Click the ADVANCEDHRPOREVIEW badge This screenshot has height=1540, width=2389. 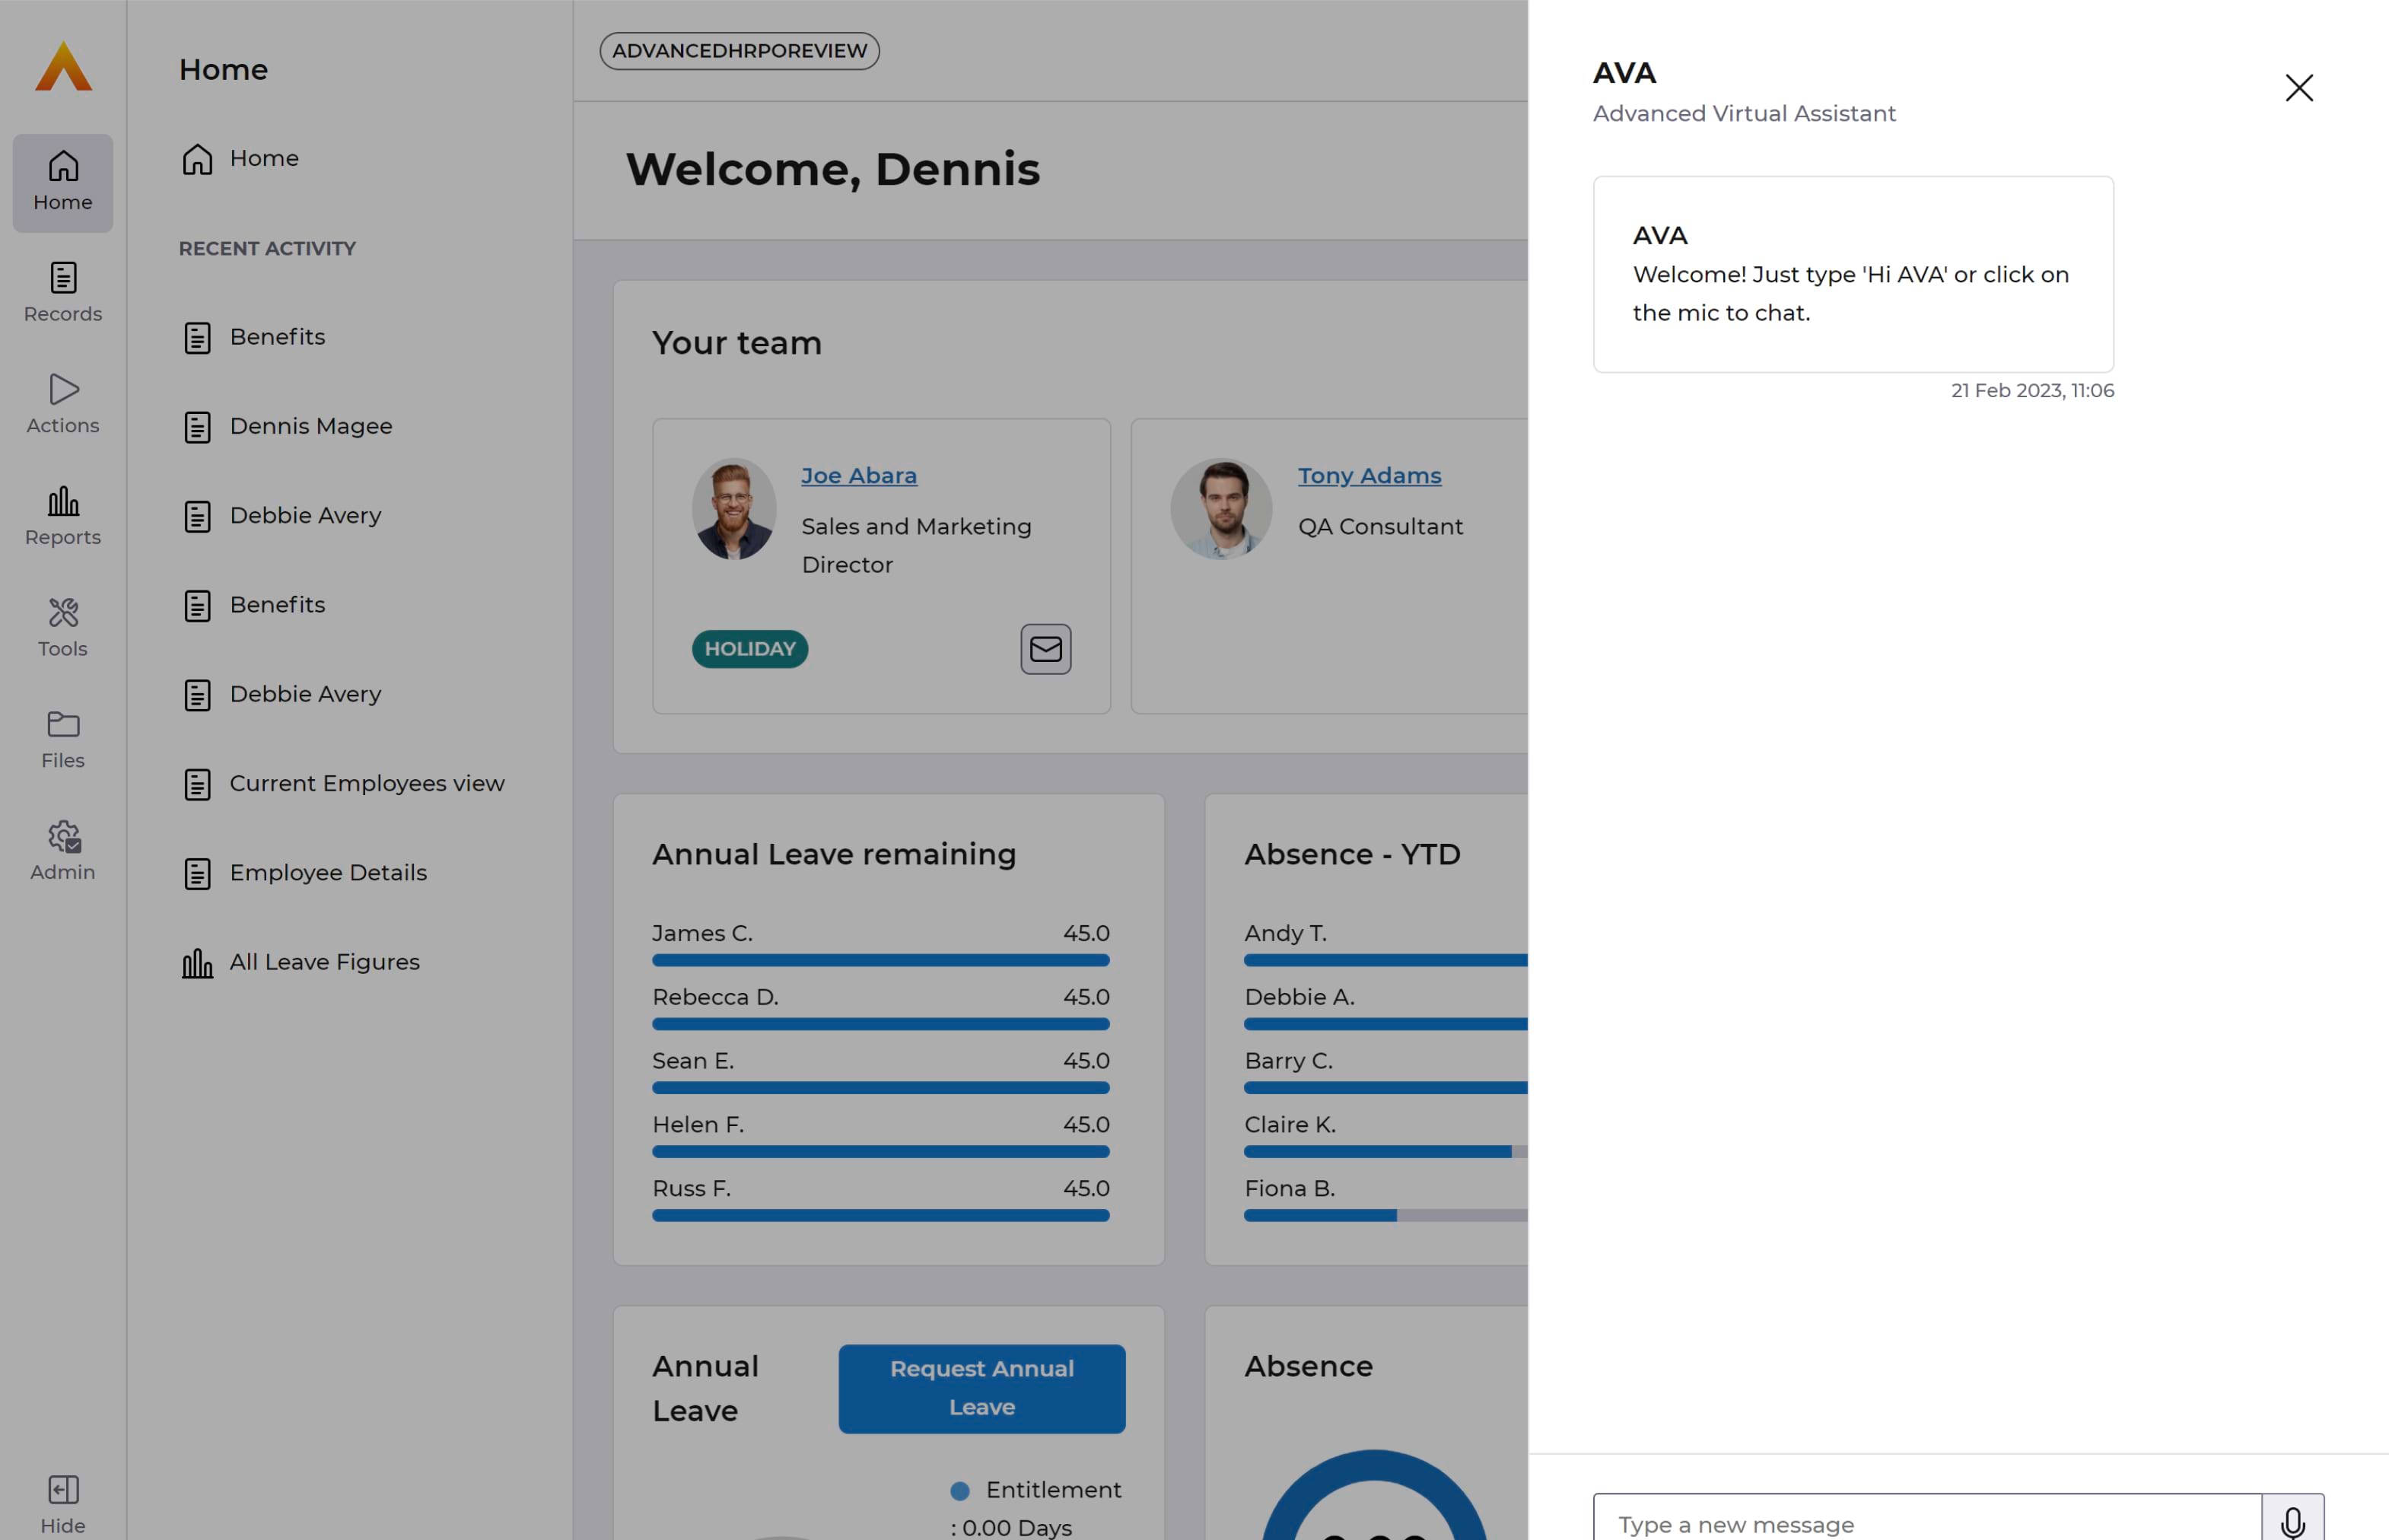point(739,51)
